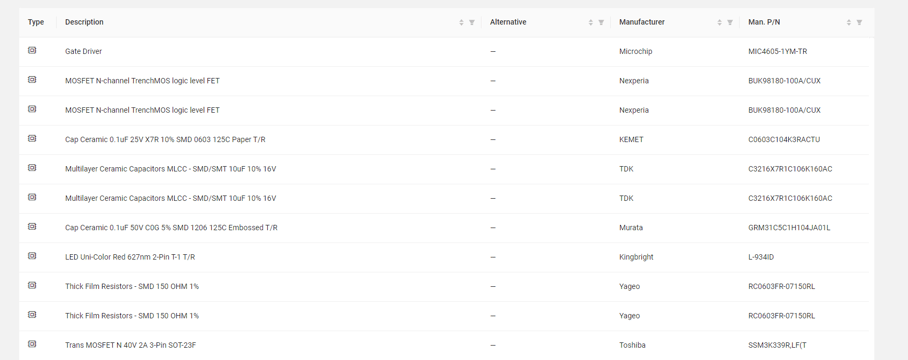Click the type icon in Kingbright LED row
908x360 pixels.
(x=32, y=256)
